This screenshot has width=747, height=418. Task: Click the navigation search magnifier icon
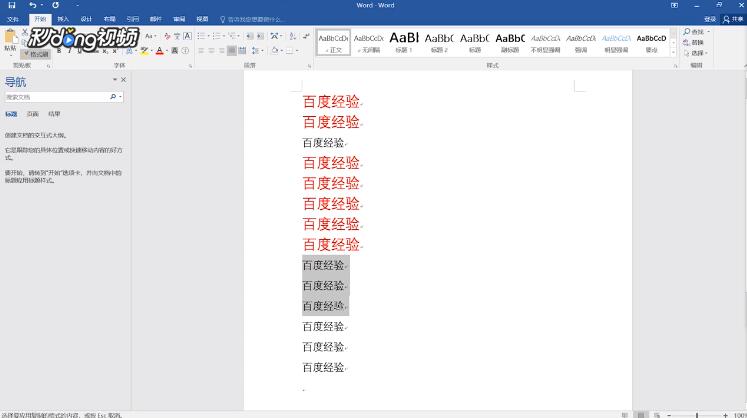(x=113, y=97)
